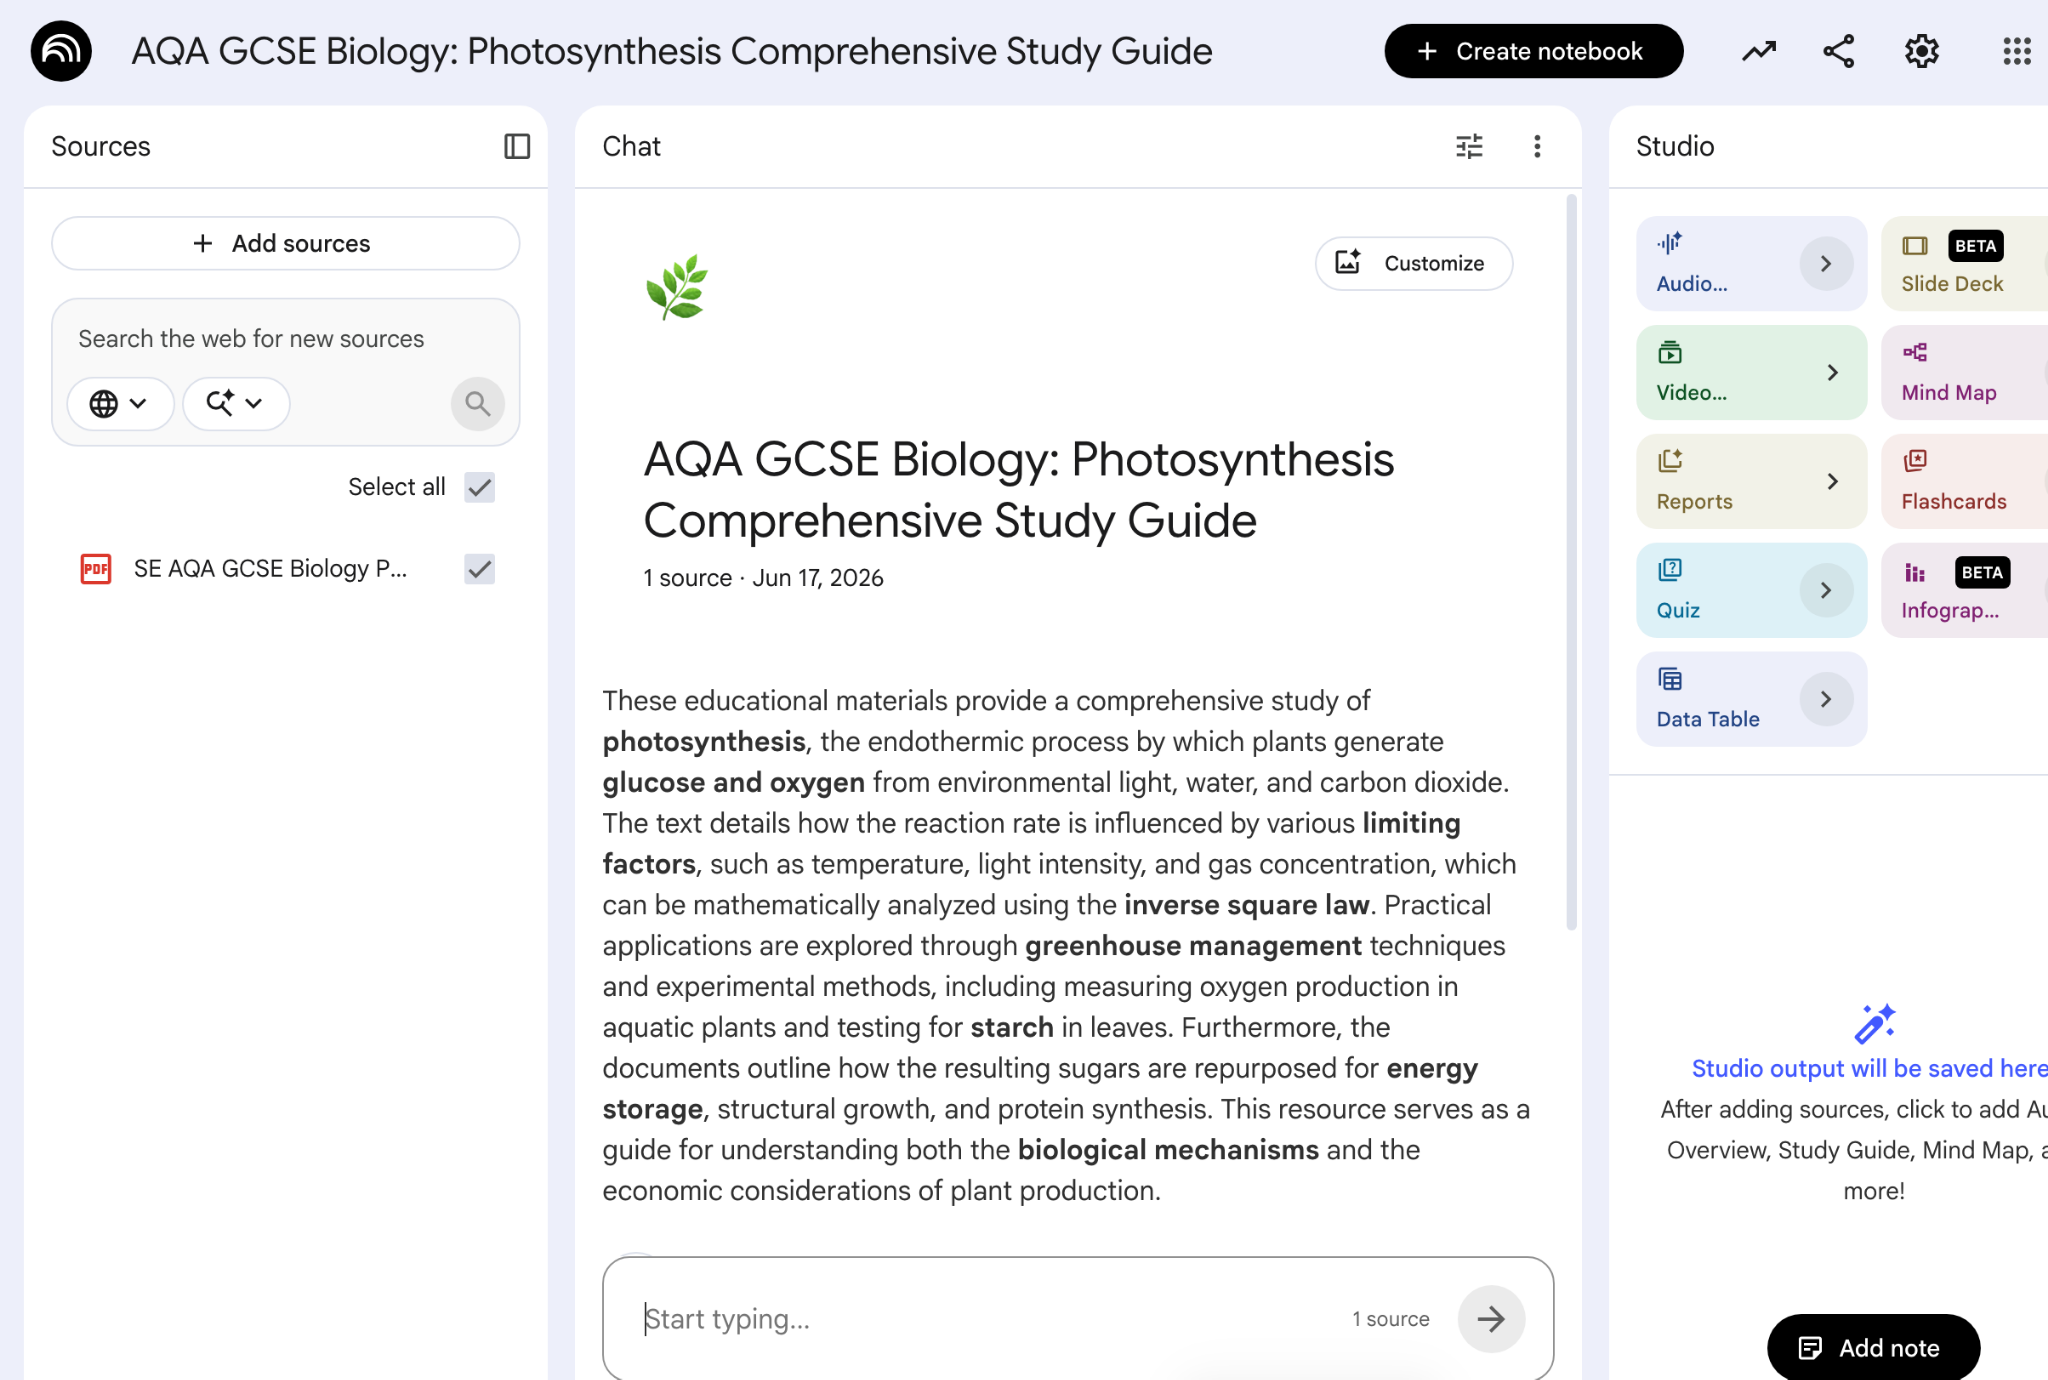2048x1380 pixels.
Task: Click the '1 source' label in chat box
Action: pos(1391,1319)
